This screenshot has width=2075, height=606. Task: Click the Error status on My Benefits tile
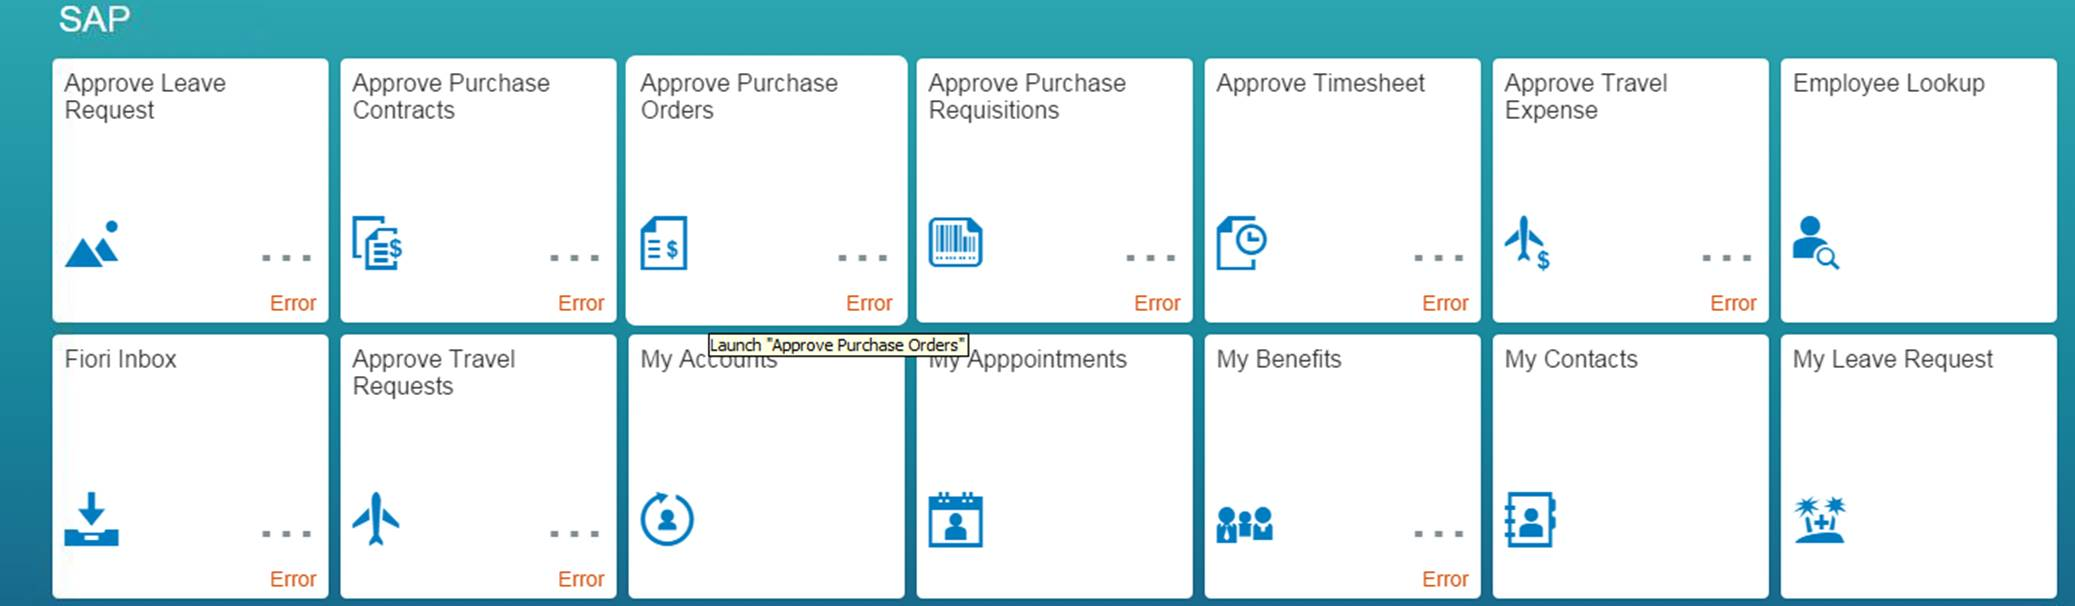1445,579
